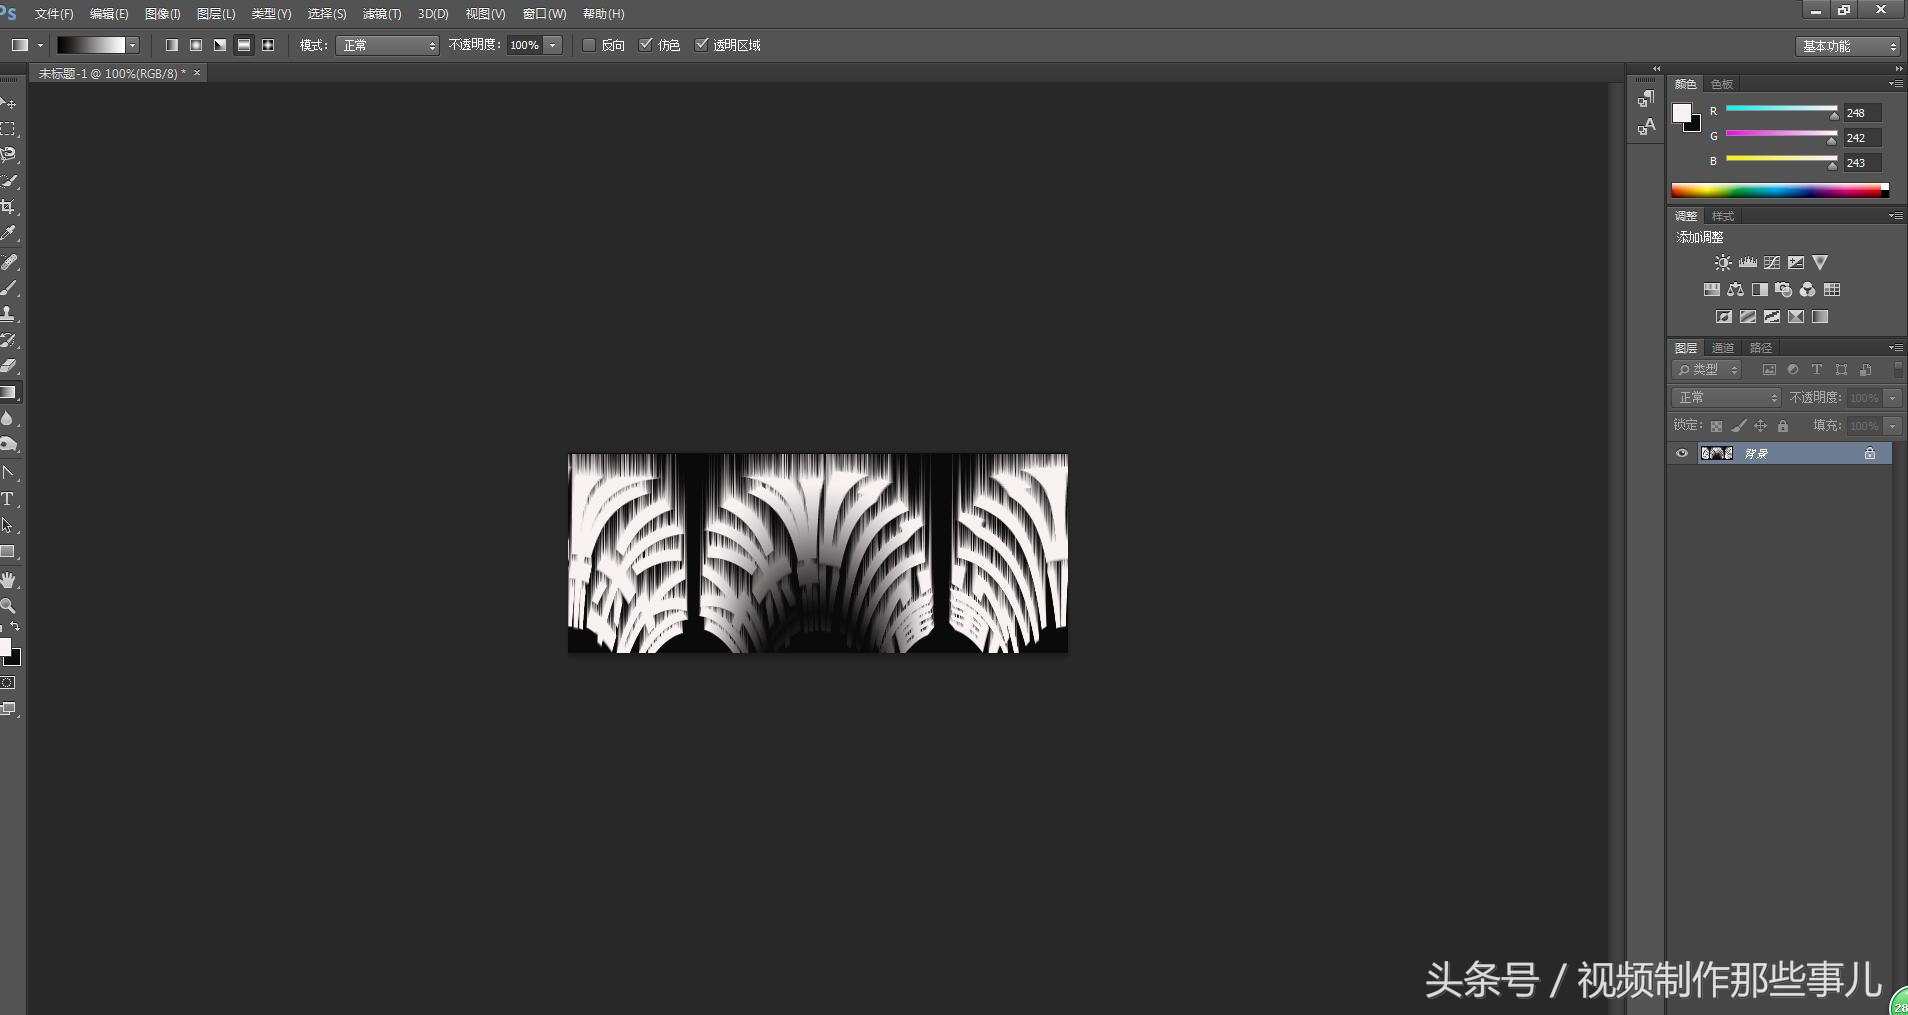Open the 基本功能 workspace dropdown
This screenshot has width=1908, height=1015.
[x=1847, y=46]
